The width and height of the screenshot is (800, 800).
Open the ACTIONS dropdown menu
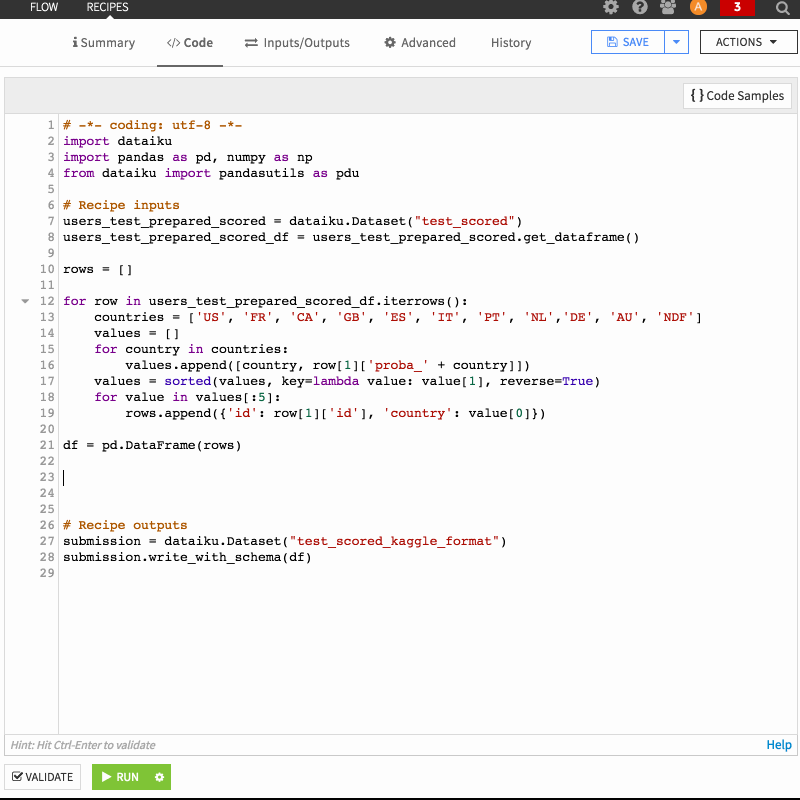(747, 42)
